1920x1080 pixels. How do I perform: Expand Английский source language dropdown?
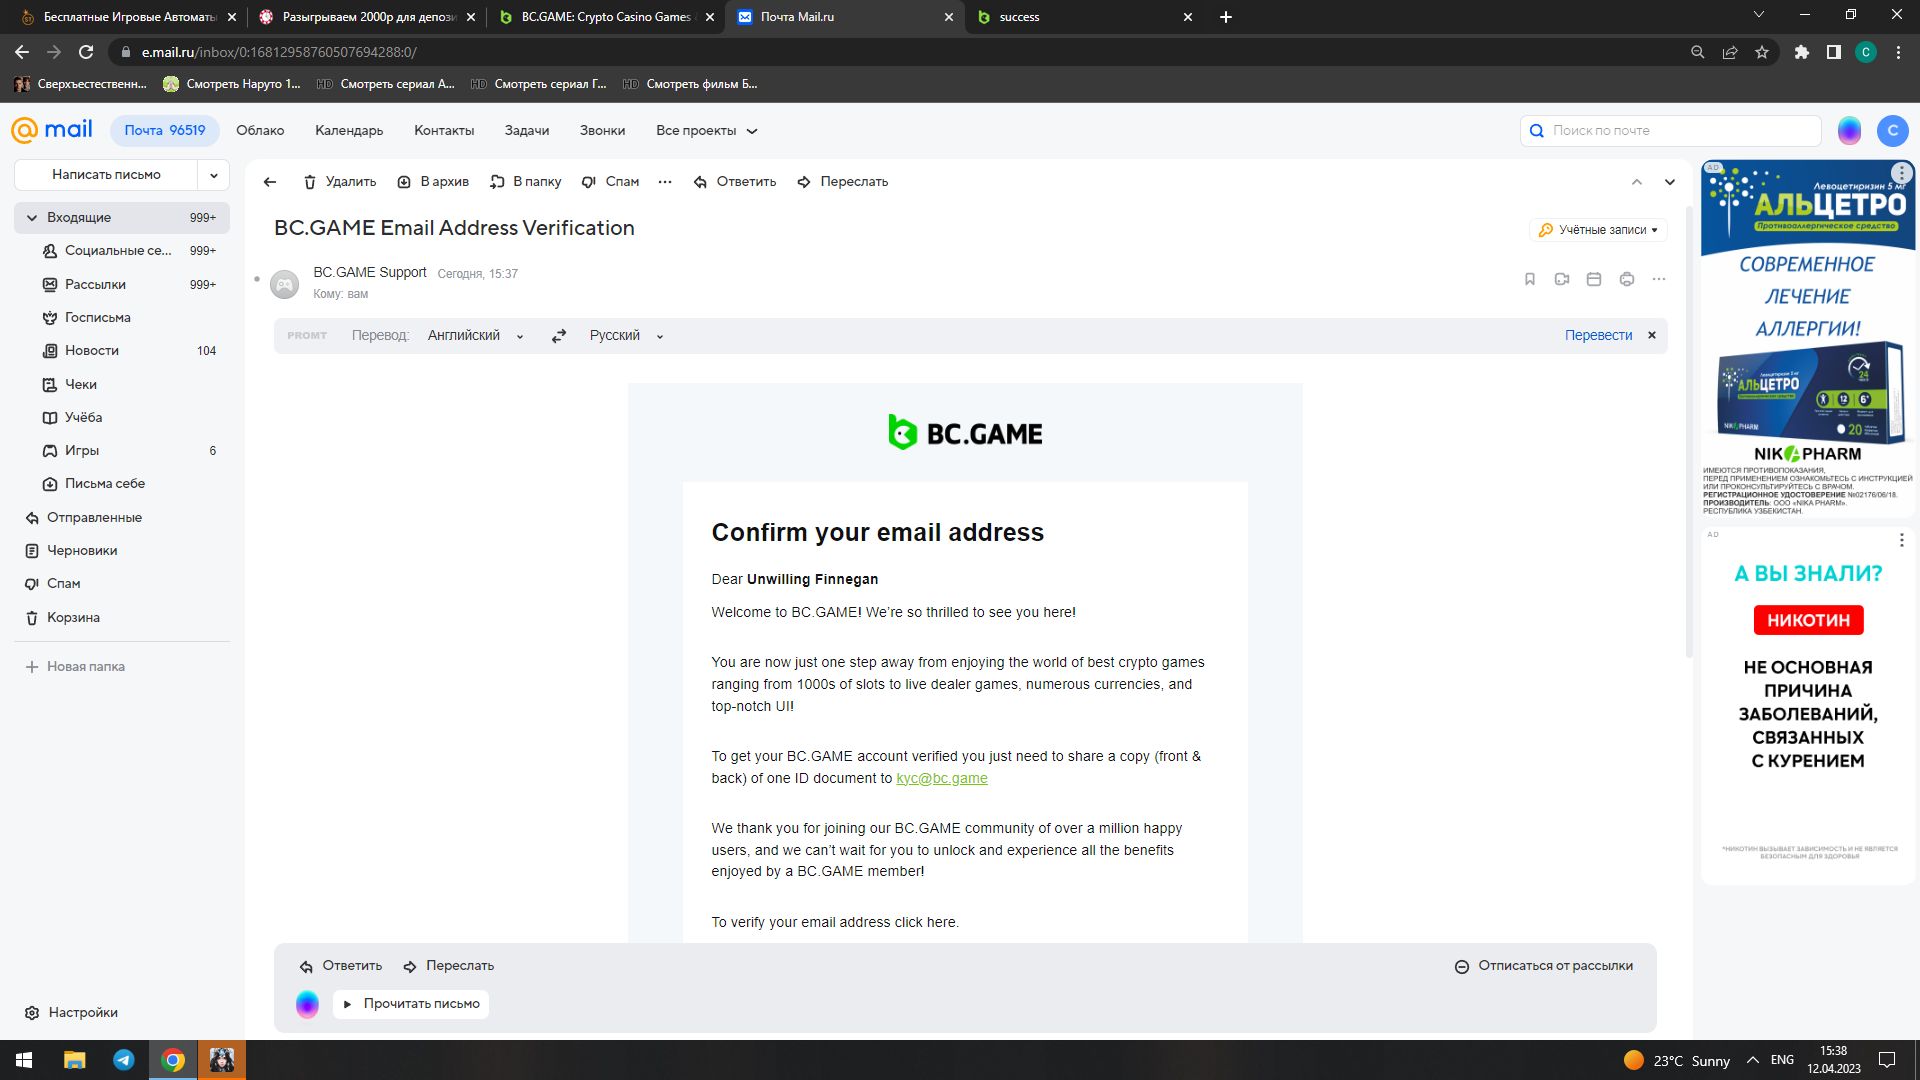[x=475, y=336]
